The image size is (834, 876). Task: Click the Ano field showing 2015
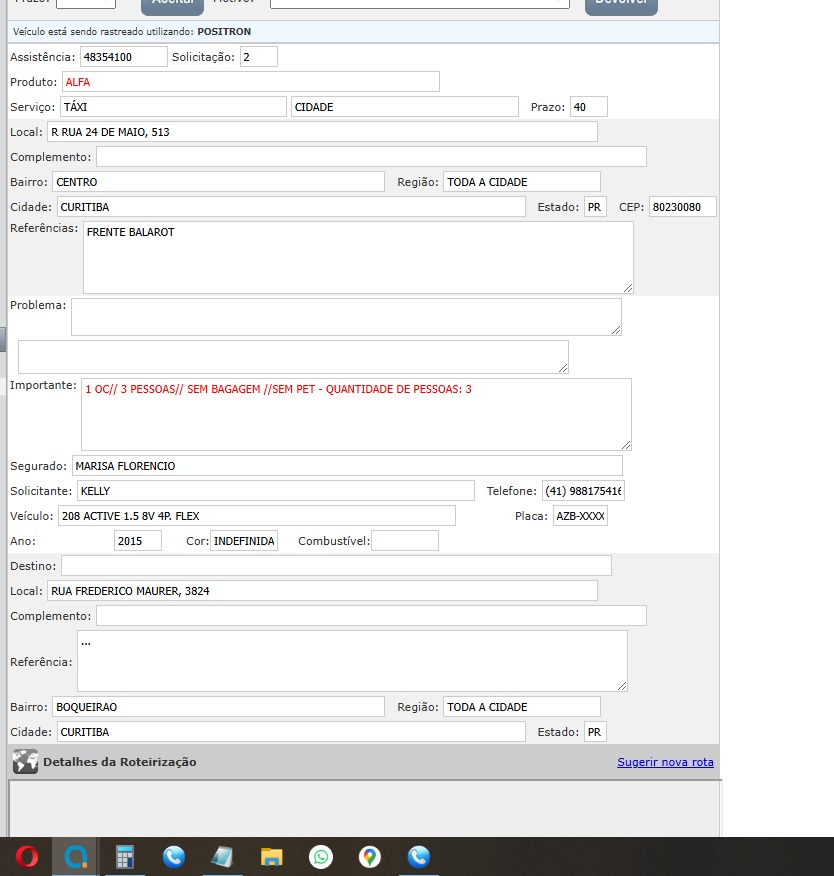tap(138, 541)
